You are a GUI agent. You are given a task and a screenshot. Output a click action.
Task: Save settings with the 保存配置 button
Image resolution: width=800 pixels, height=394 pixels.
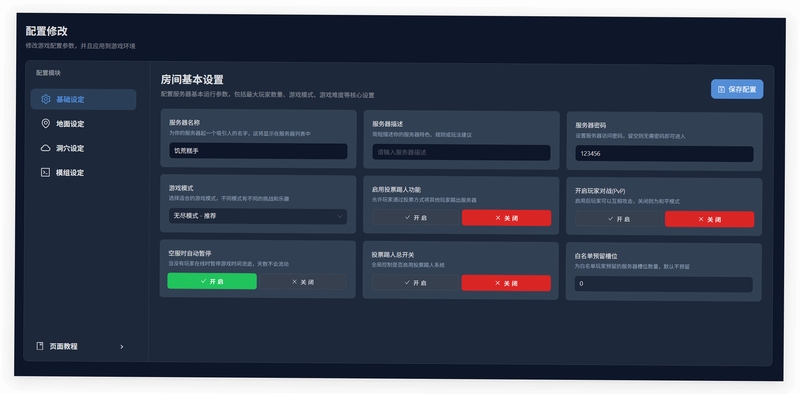[737, 89]
